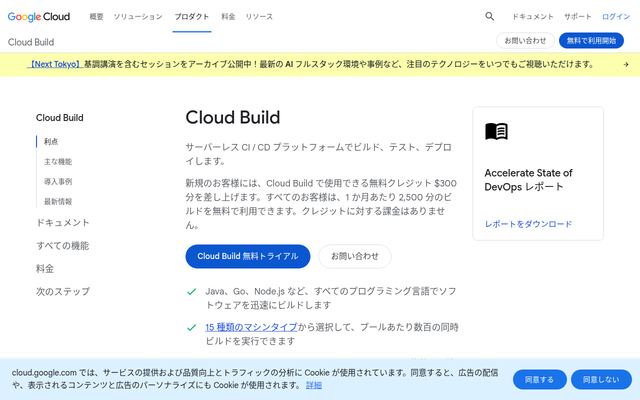Open ドキュメント in left sidebar
Viewport: 640px width, 400px height.
(62, 222)
